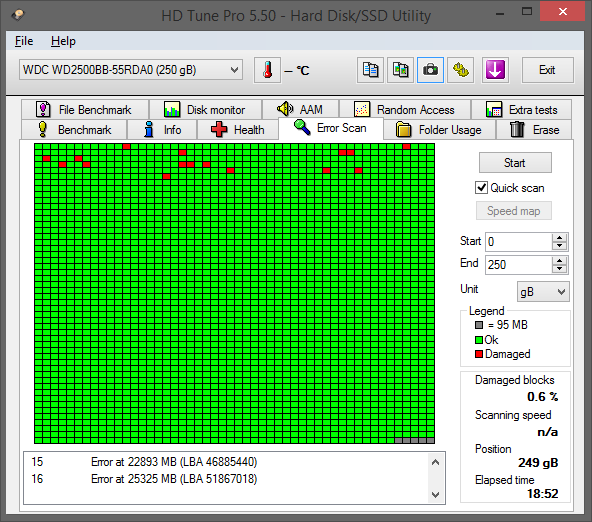Copy screenshot to clipboard toolbar icon
The image size is (592, 522).
pos(400,70)
